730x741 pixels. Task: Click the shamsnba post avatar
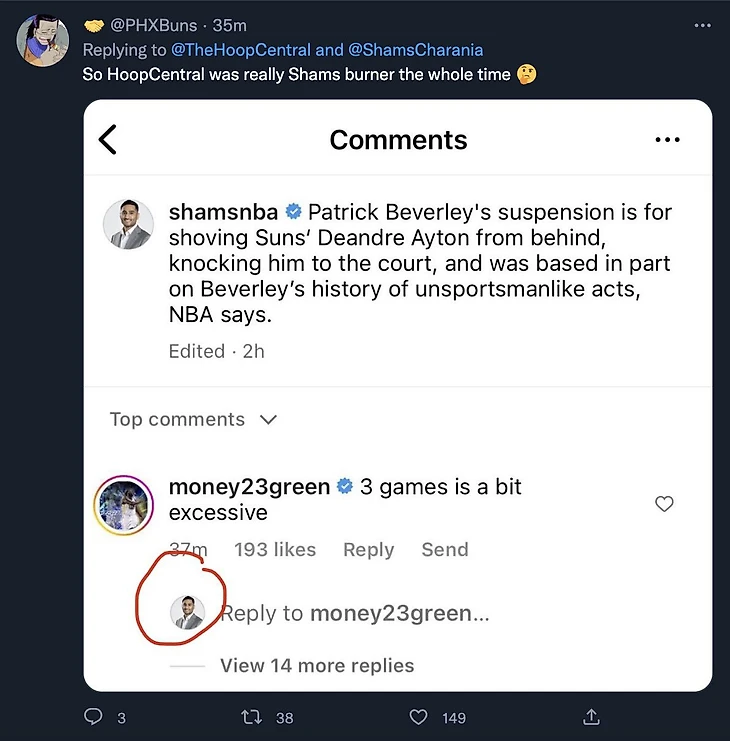129,224
